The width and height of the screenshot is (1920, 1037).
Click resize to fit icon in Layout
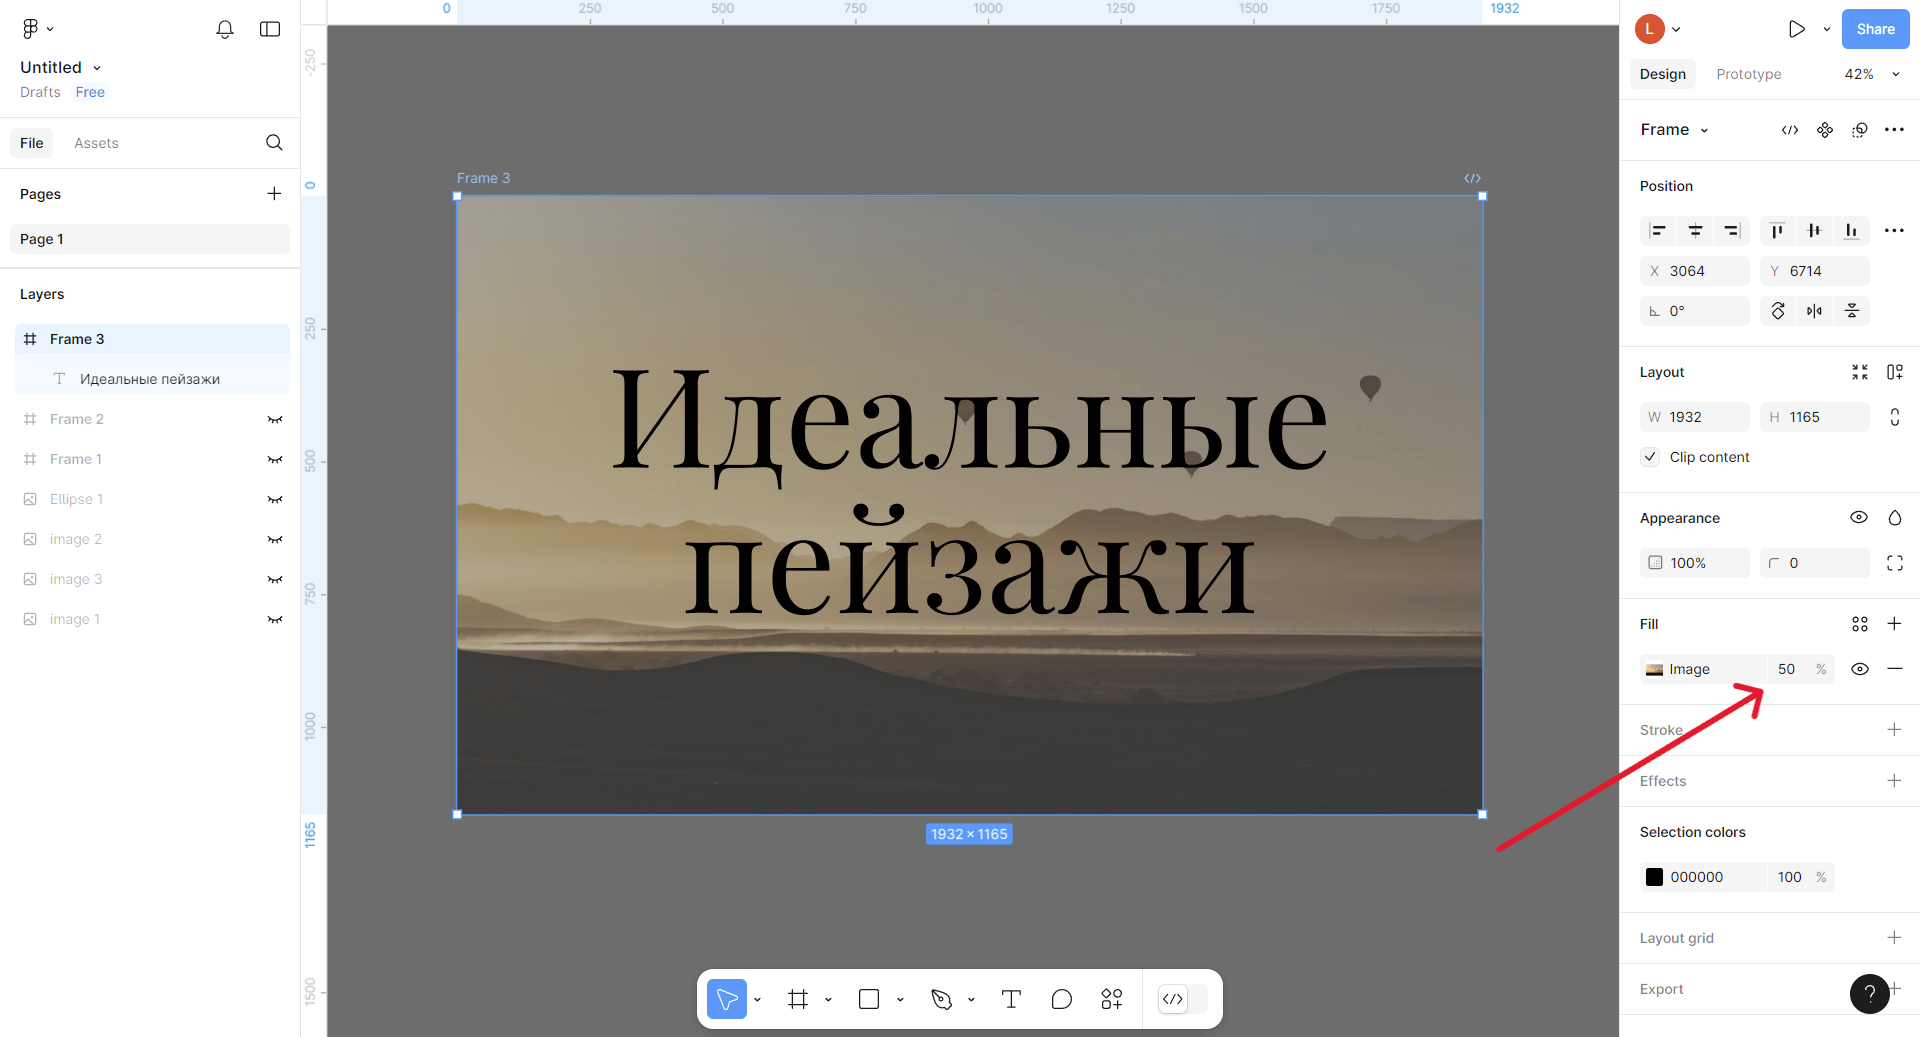point(1860,372)
